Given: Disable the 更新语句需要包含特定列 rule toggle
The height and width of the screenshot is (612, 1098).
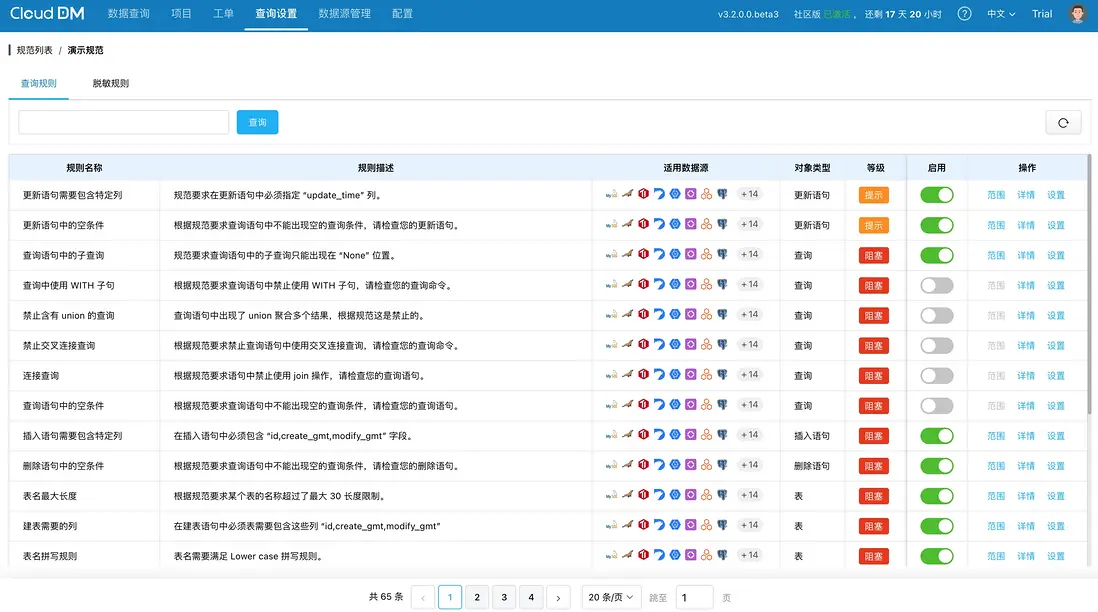Looking at the screenshot, I should click(x=937, y=195).
